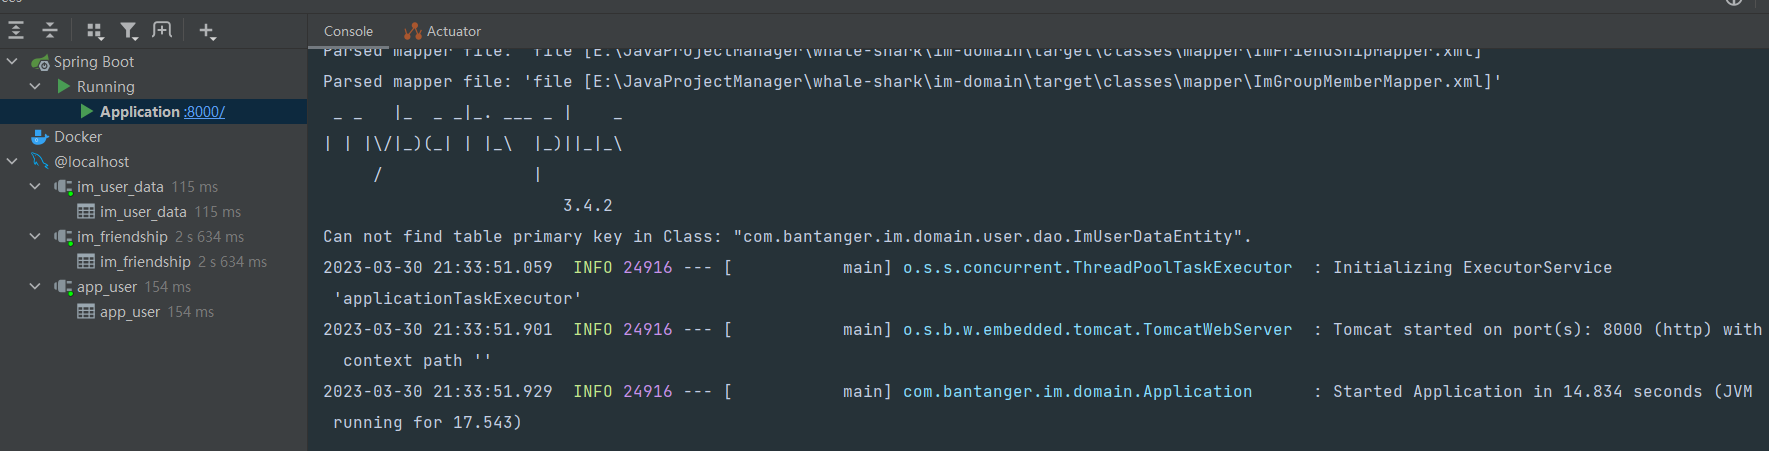
Task: Open the Filter services icon
Action: [x=129, y=31]
